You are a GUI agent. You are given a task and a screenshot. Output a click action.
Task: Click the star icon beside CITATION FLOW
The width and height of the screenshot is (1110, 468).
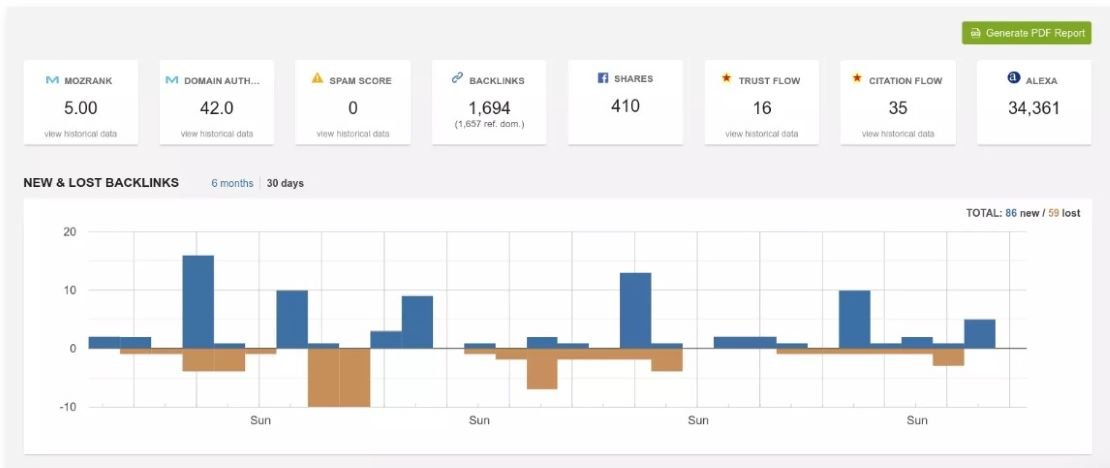tap(857, 78)
